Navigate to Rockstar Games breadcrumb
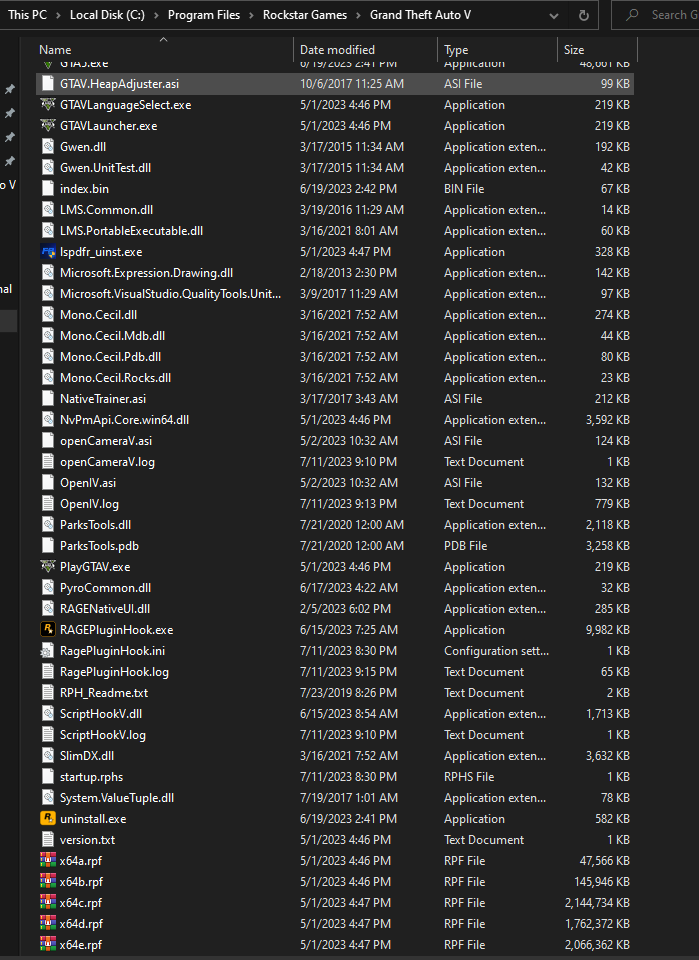 (x=305, y=15)
